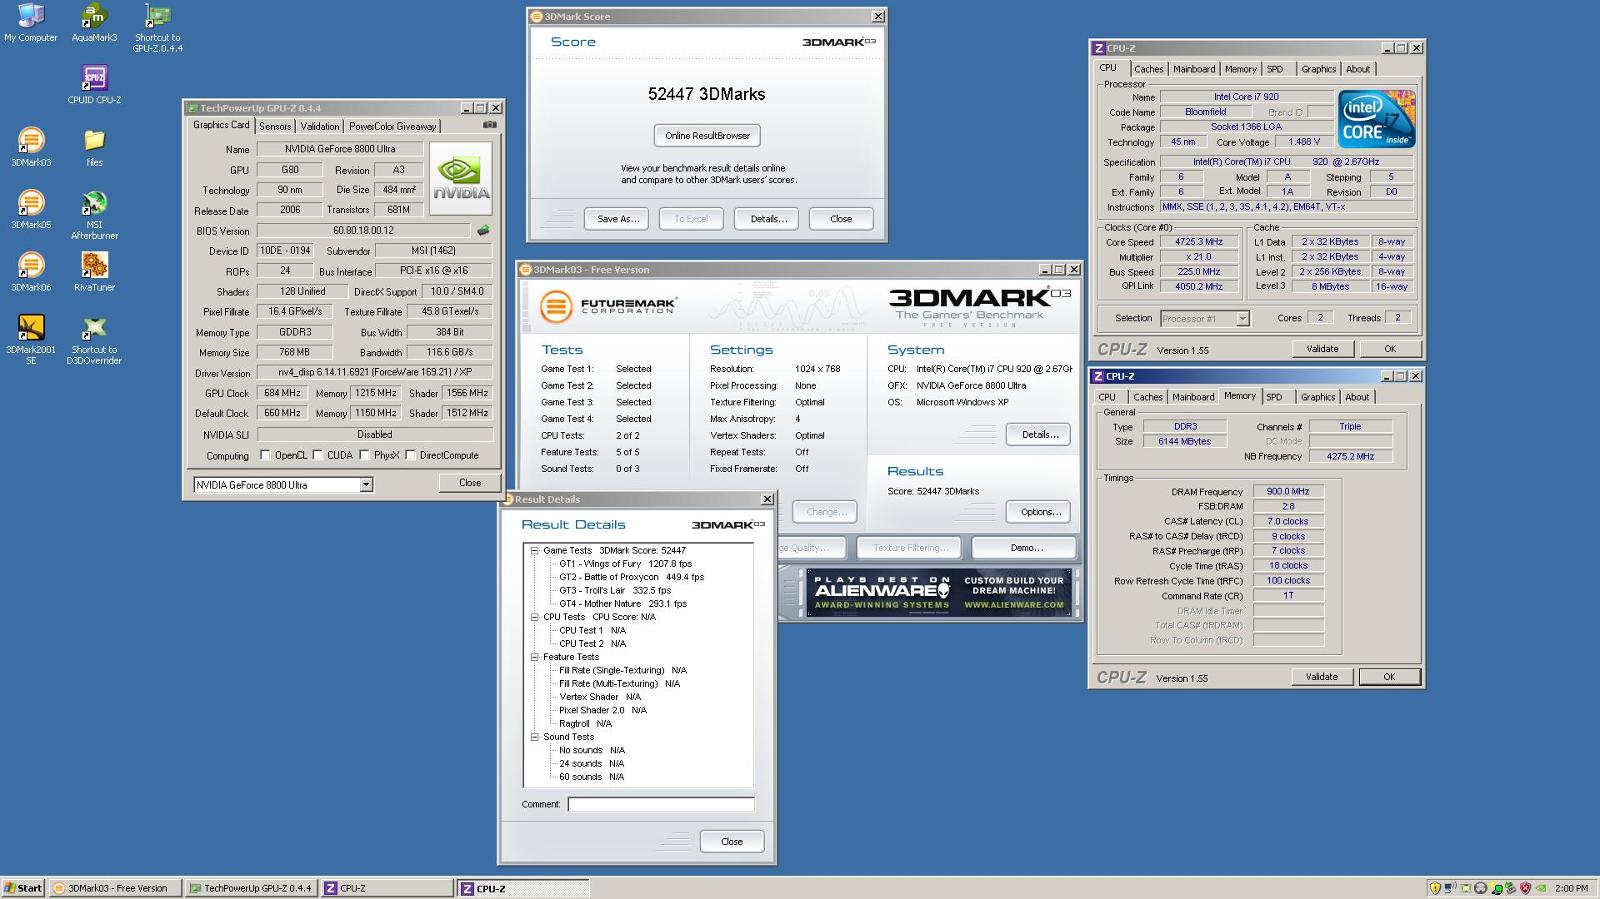Click Close in 3DMark Score window
1600x899 pixels.
coord(841,219)
